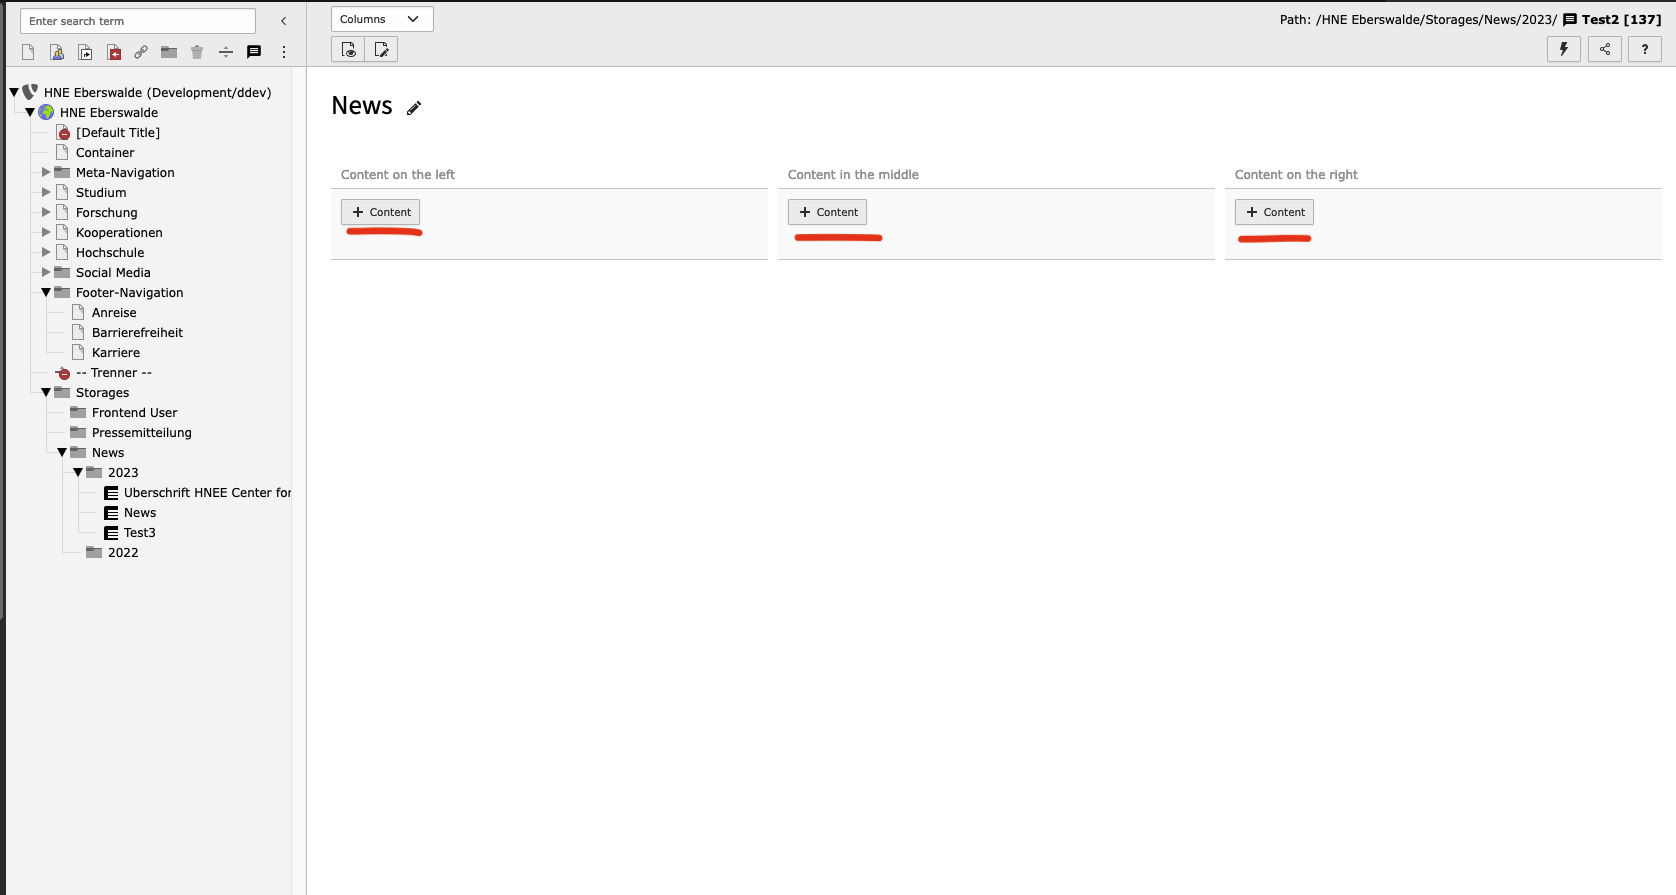Expand the Meta-Navigation tree node
This screenshot has width=1676, height=895.
pos(46,172)
